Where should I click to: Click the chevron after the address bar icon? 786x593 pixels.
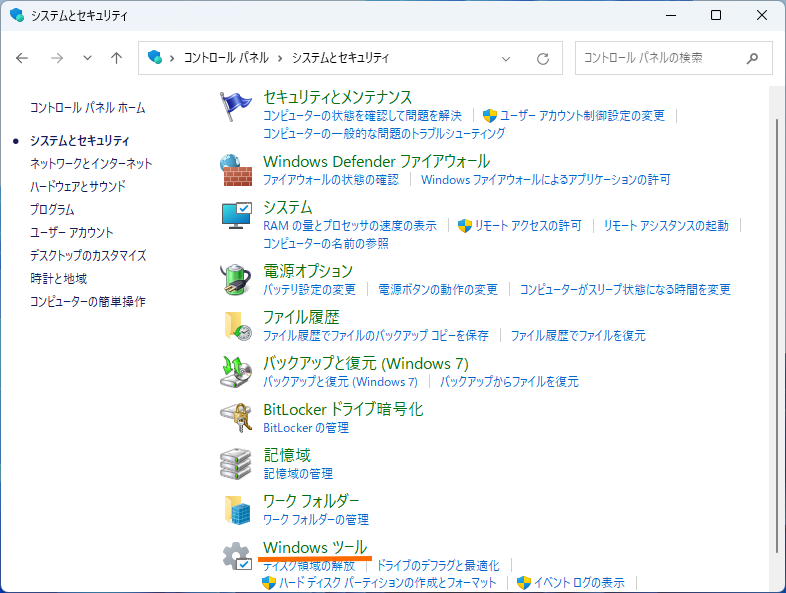point(172,59)
